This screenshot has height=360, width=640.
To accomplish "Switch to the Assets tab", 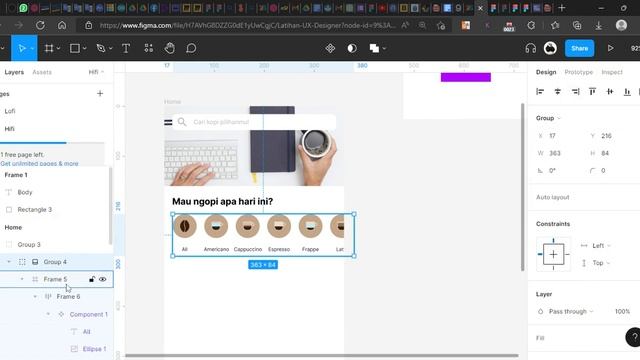I will [42, 72].
